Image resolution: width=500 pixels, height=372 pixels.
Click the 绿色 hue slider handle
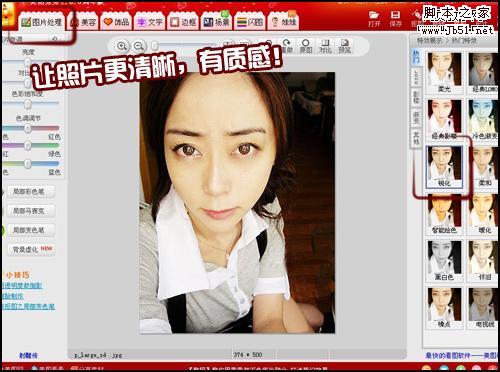(28, 146)
